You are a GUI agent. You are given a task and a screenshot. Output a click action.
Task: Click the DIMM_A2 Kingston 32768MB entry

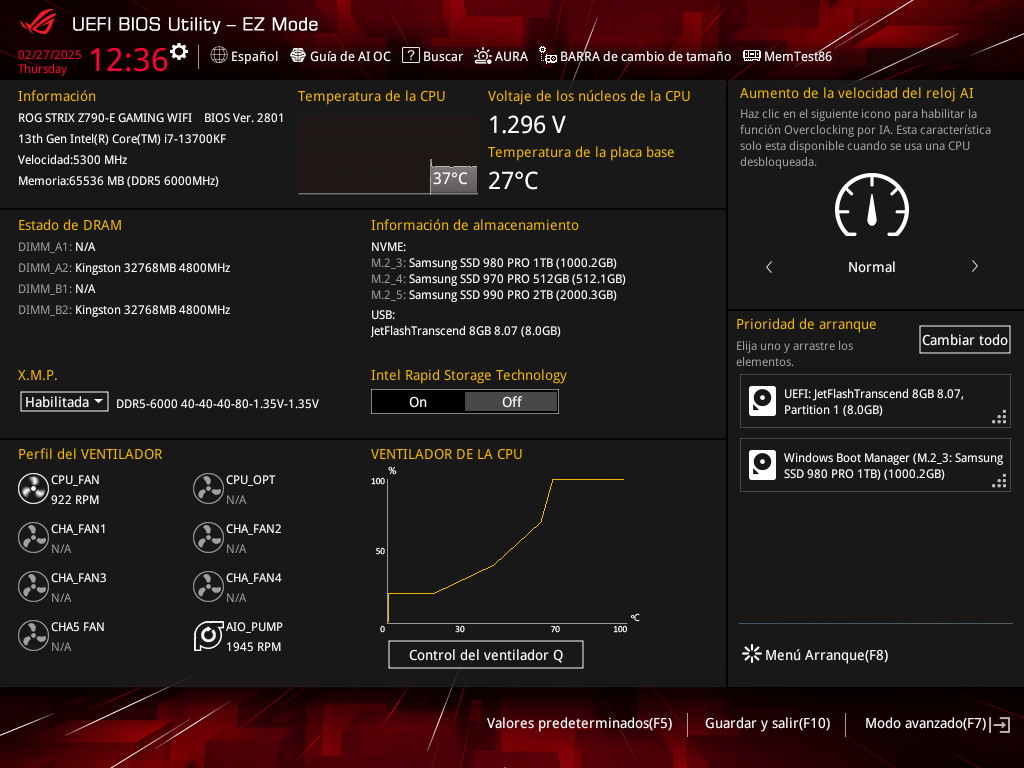(x=124, y=268)
